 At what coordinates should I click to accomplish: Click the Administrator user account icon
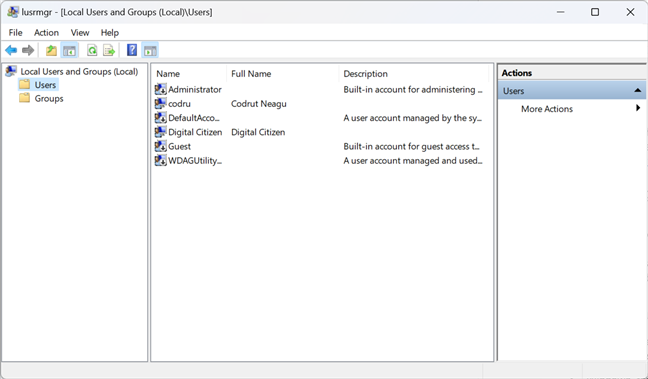160,89
